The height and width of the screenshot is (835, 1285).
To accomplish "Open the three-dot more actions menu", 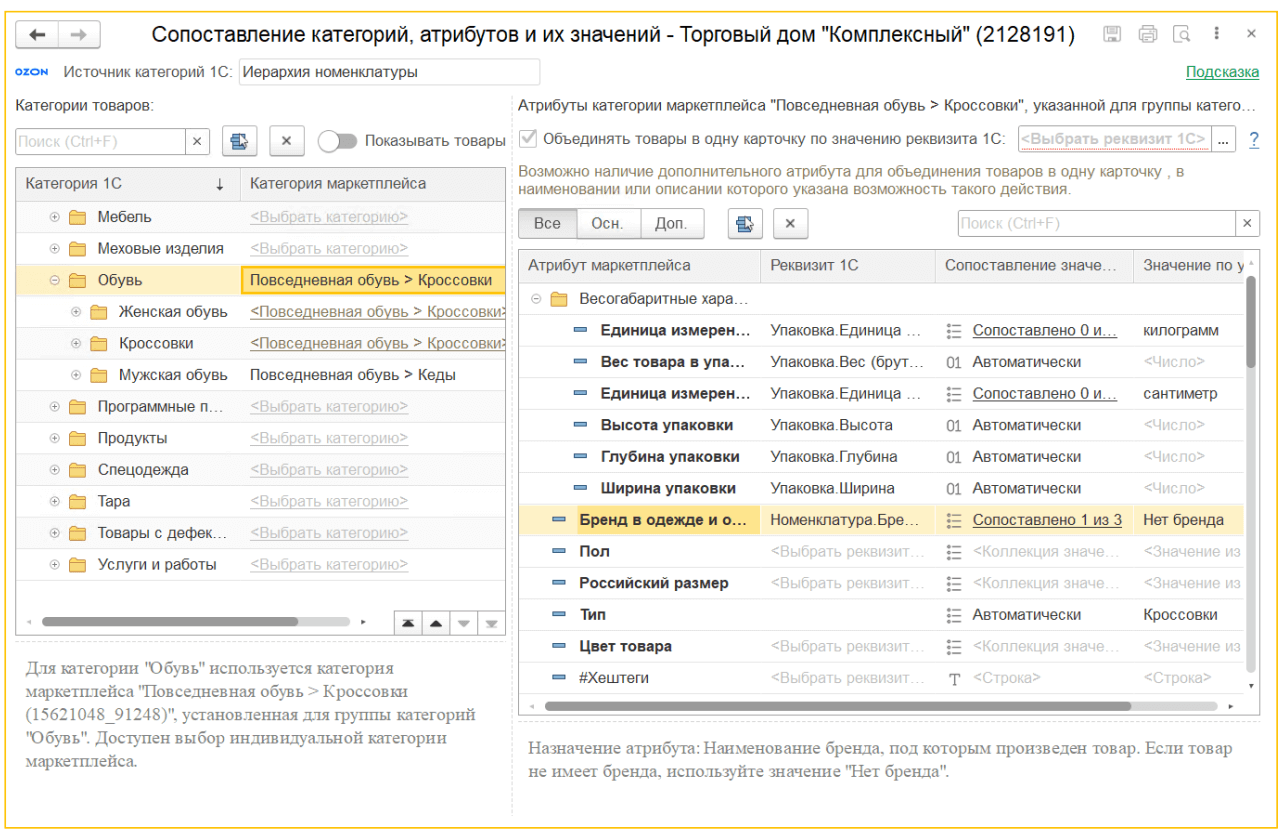I will click(x=1216, y=35).
